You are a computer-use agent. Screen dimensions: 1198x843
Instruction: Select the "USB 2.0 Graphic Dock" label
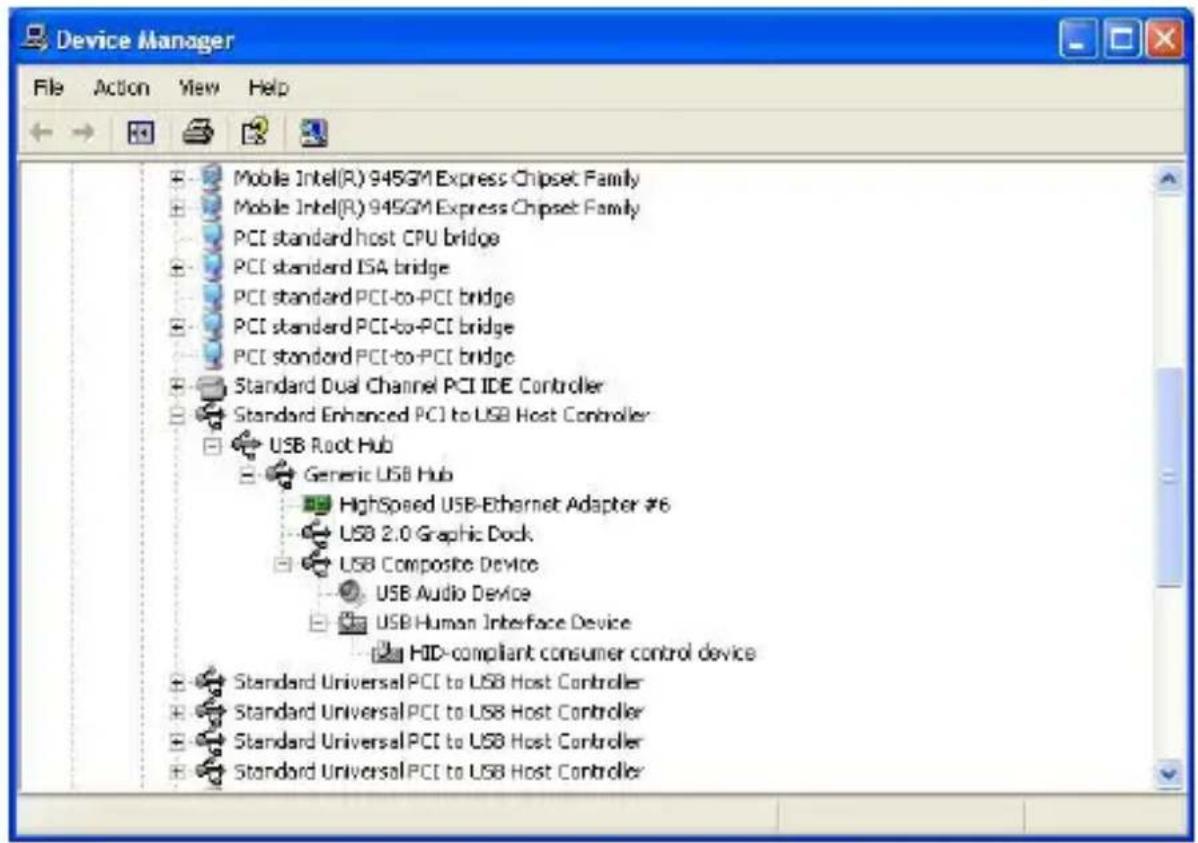pyautogui.click(x=435, y=533)
